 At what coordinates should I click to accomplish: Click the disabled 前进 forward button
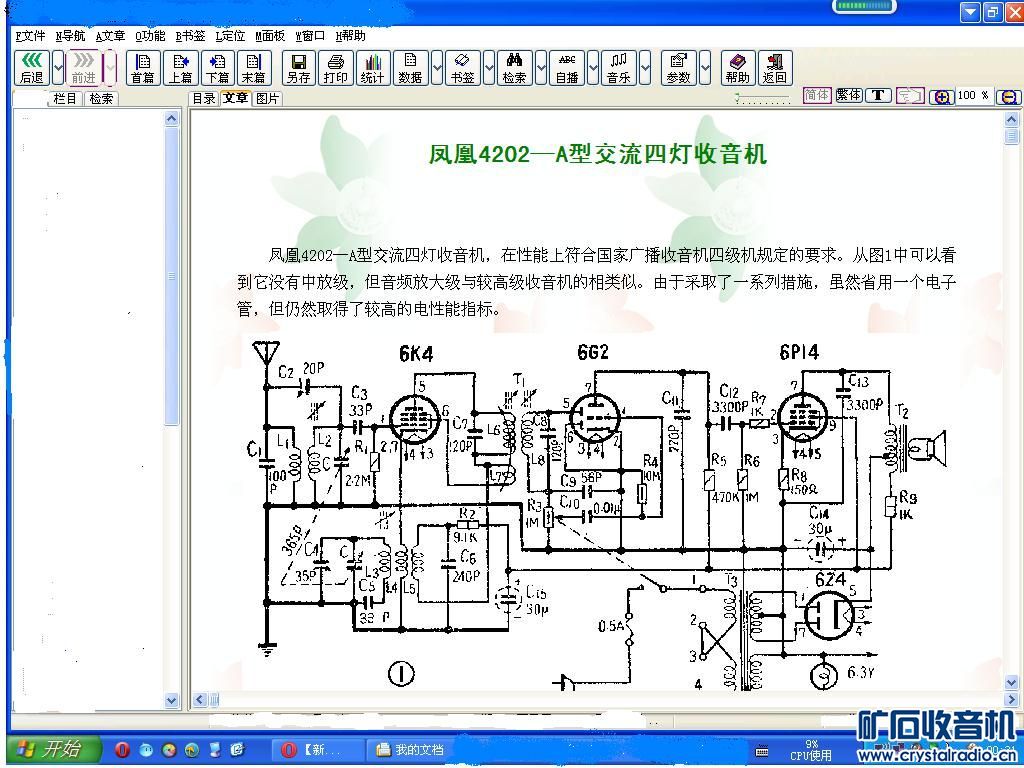[x=84, y=68]
